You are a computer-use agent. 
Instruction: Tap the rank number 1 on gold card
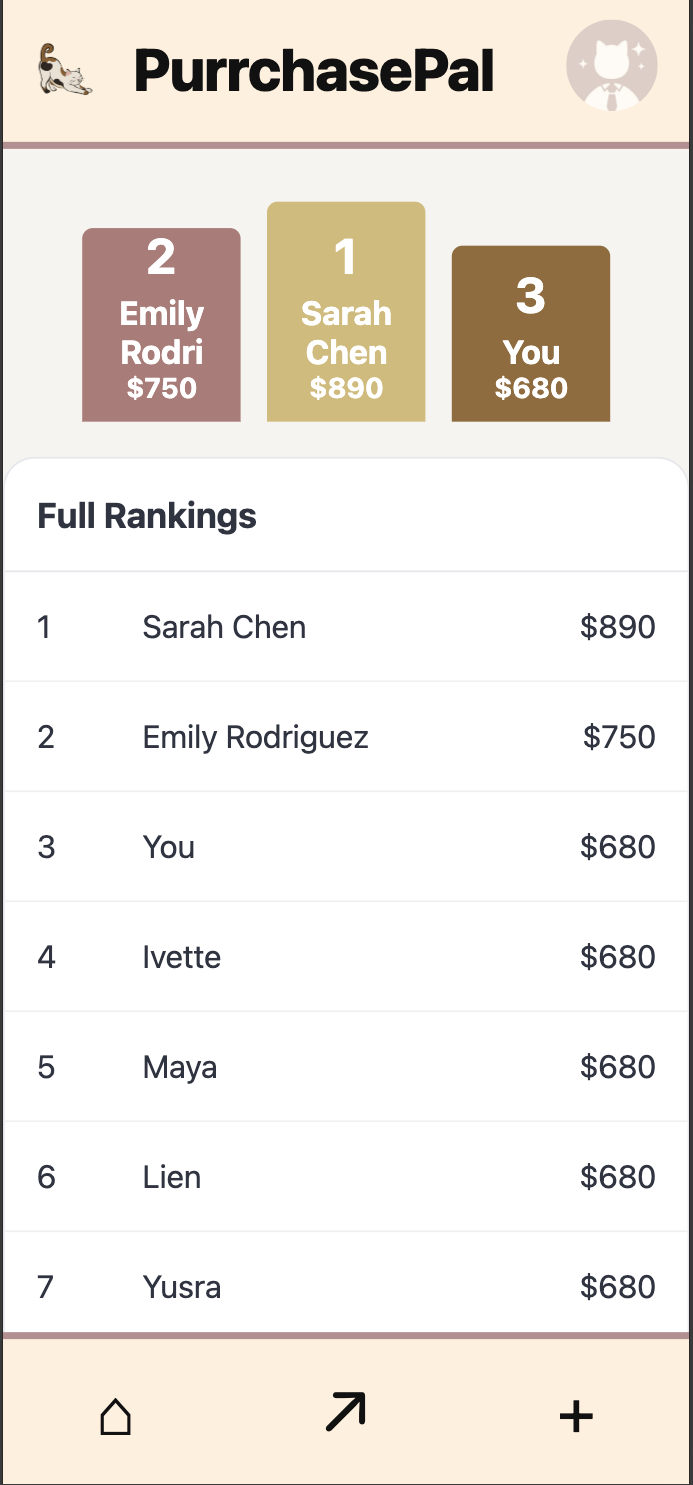(x=345, y=257)
